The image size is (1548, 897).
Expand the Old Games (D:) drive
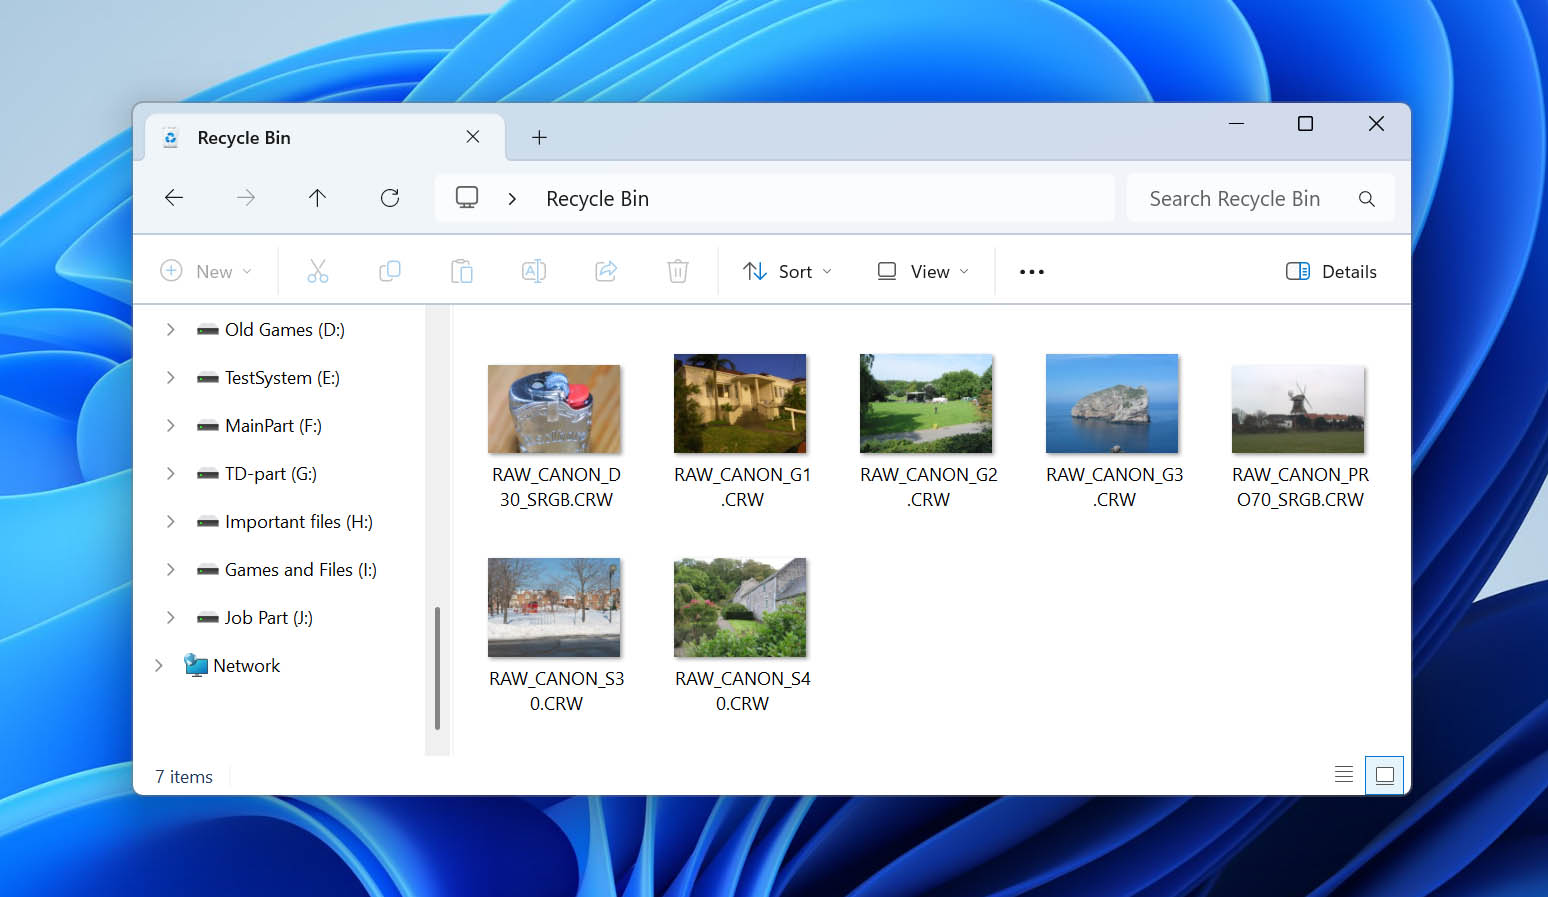click(170, 329)
